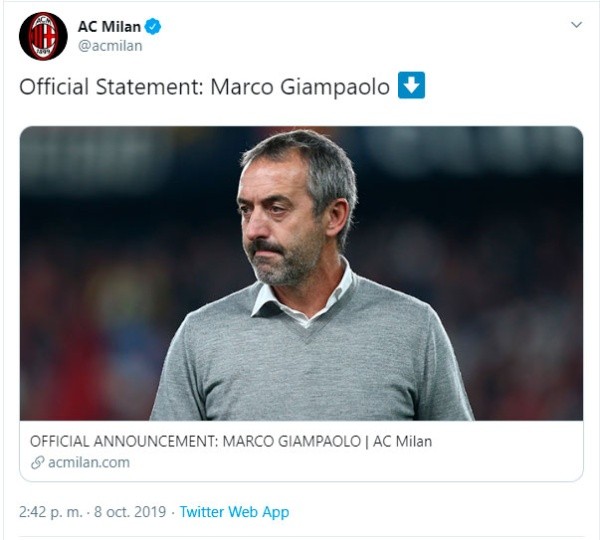
Task: Open the acmilan.com domain text in card
Action: pyautogui.click(x=89, y=462)
